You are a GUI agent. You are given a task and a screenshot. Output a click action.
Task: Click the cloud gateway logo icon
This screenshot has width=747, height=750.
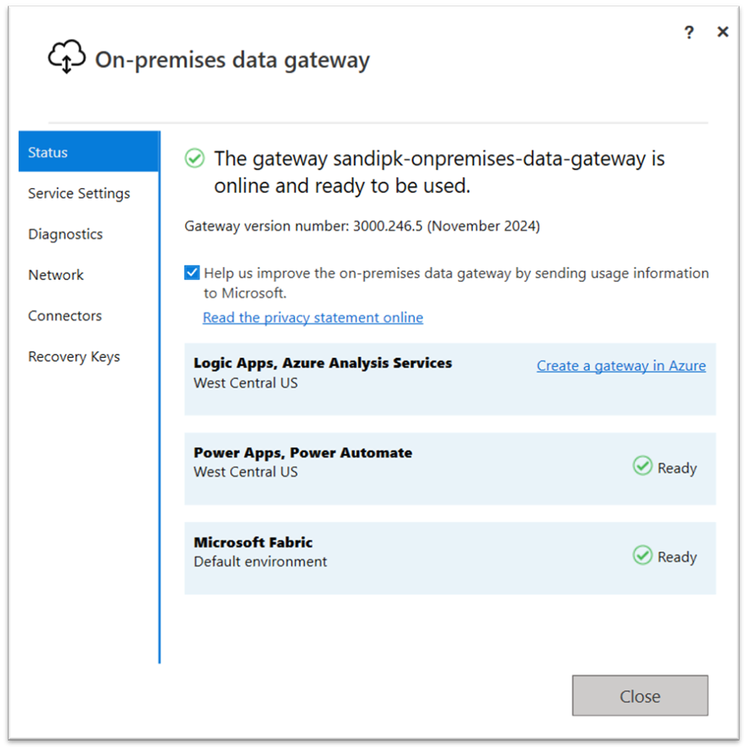(66, 59)
